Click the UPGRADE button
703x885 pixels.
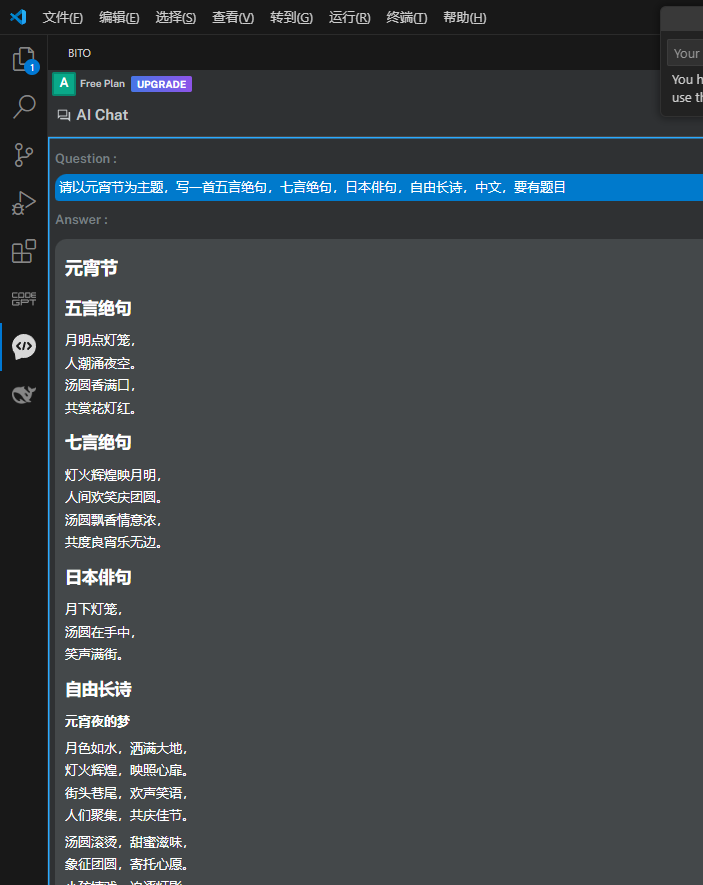point(161,84)
